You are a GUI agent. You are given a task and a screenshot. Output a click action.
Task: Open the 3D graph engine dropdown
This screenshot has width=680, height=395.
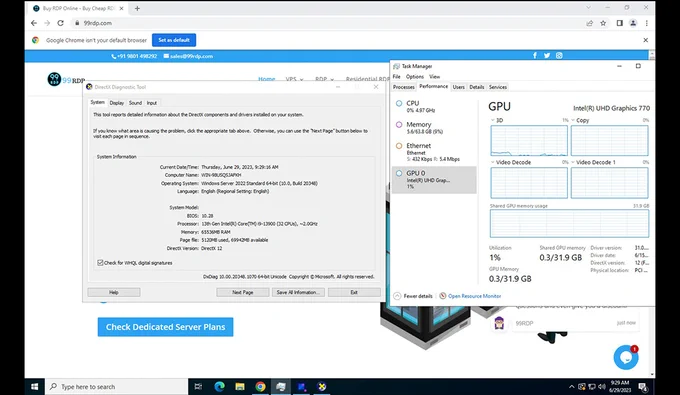(x=493, y=120)
